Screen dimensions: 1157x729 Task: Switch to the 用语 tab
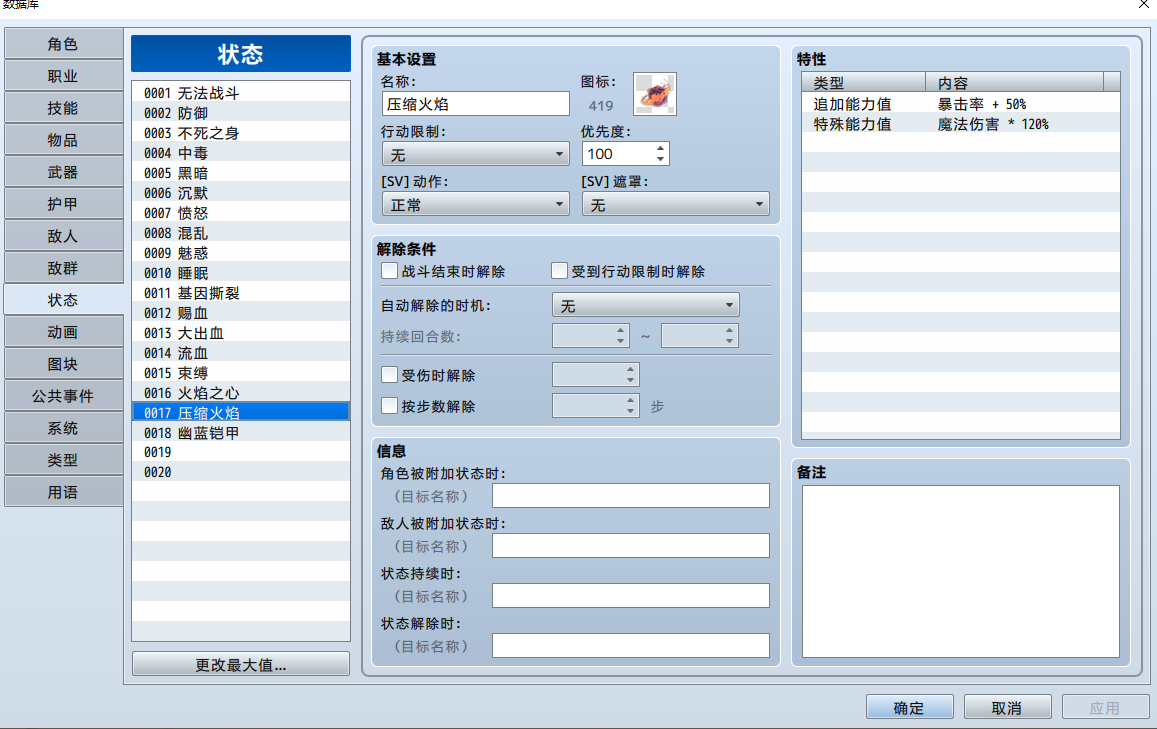click(x=63, y=491)
